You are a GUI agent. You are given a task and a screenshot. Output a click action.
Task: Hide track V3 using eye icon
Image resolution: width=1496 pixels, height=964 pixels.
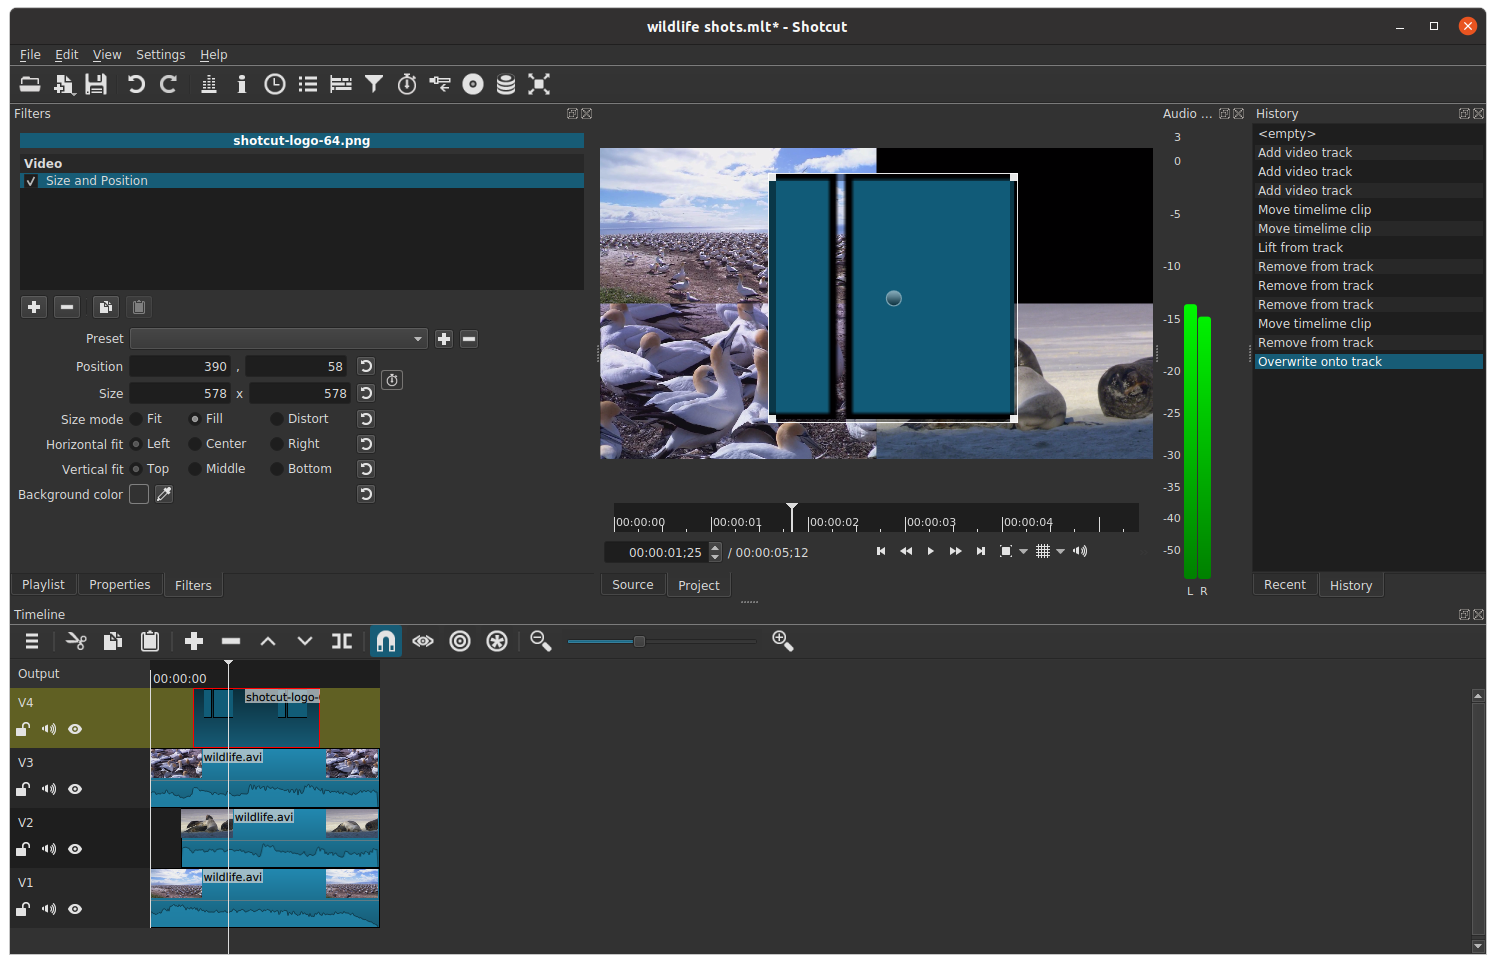(75, 789)
